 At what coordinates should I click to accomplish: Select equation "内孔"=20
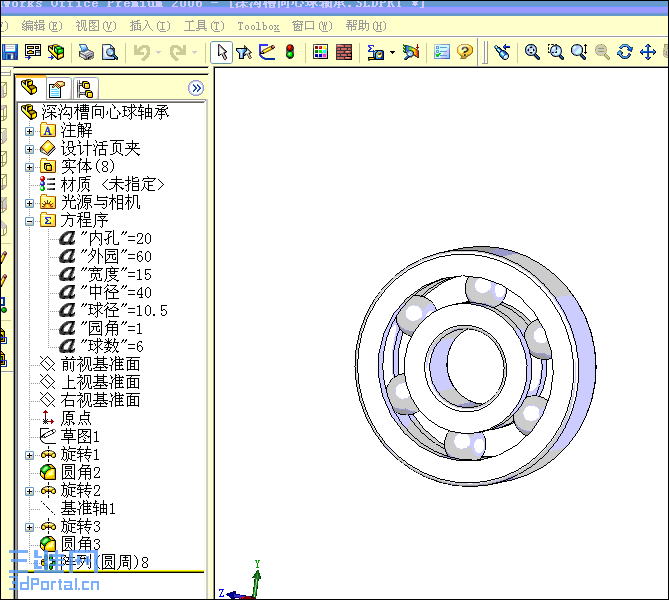click(x=116, y=238)
